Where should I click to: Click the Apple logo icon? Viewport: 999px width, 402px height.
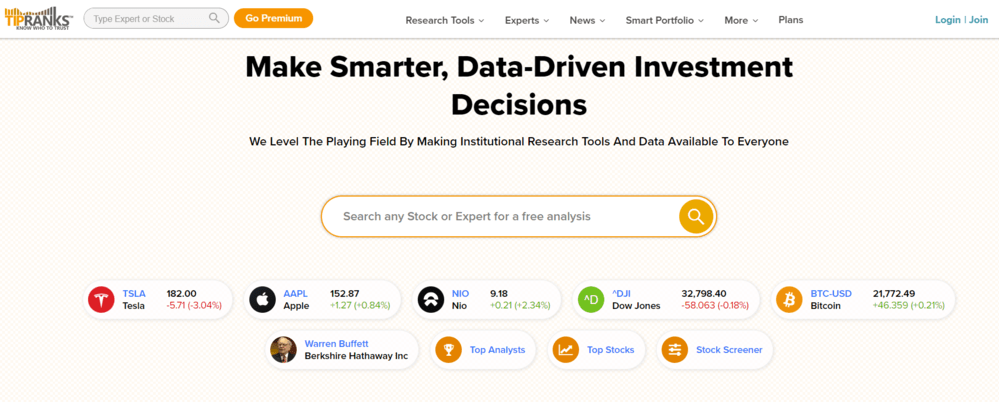(x=262, y=299)
